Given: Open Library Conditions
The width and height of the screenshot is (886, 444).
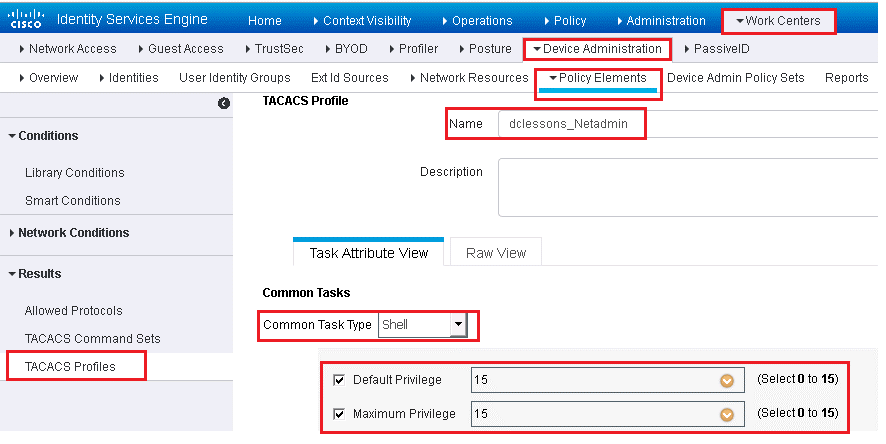Looking at the screenshot, I should [x=75, y=173].
